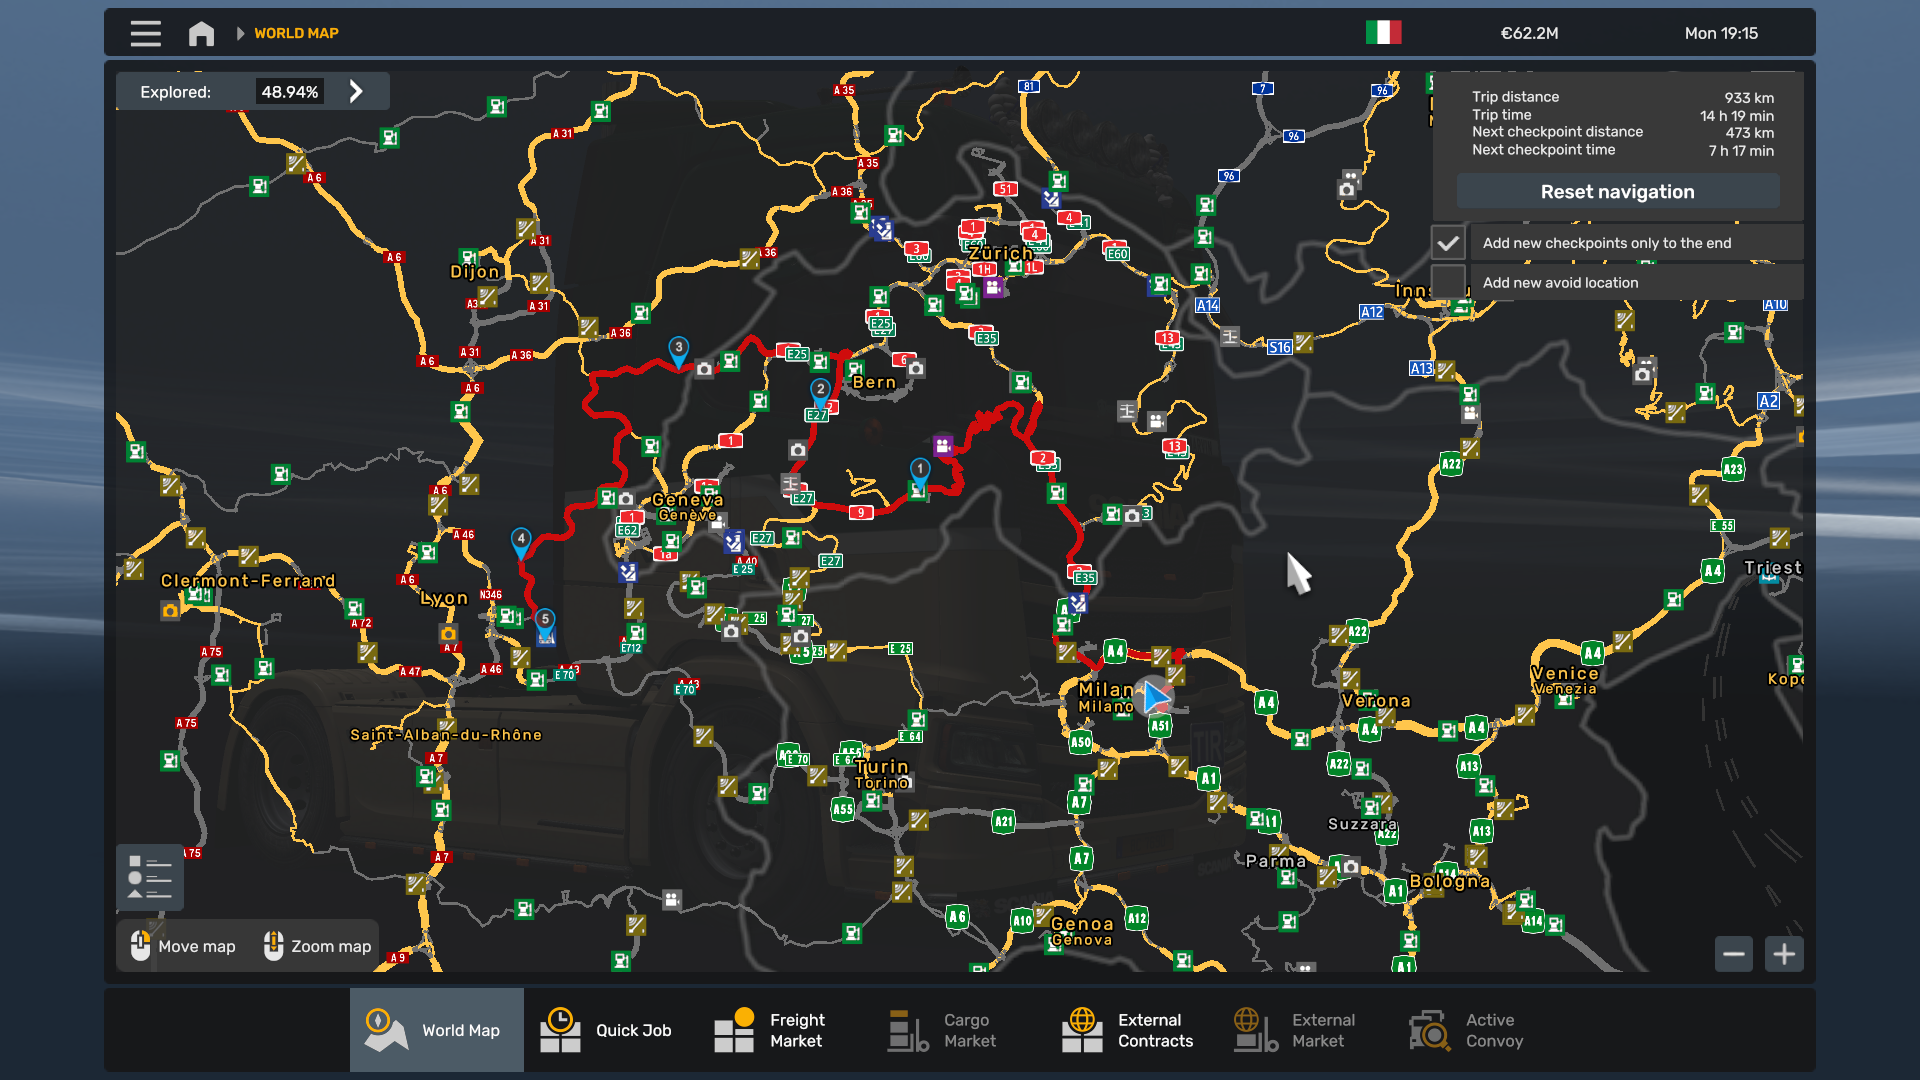
Task: Click the player truck position arrow at Milan
Action: pyautogui.click(x=1155, y=697)
